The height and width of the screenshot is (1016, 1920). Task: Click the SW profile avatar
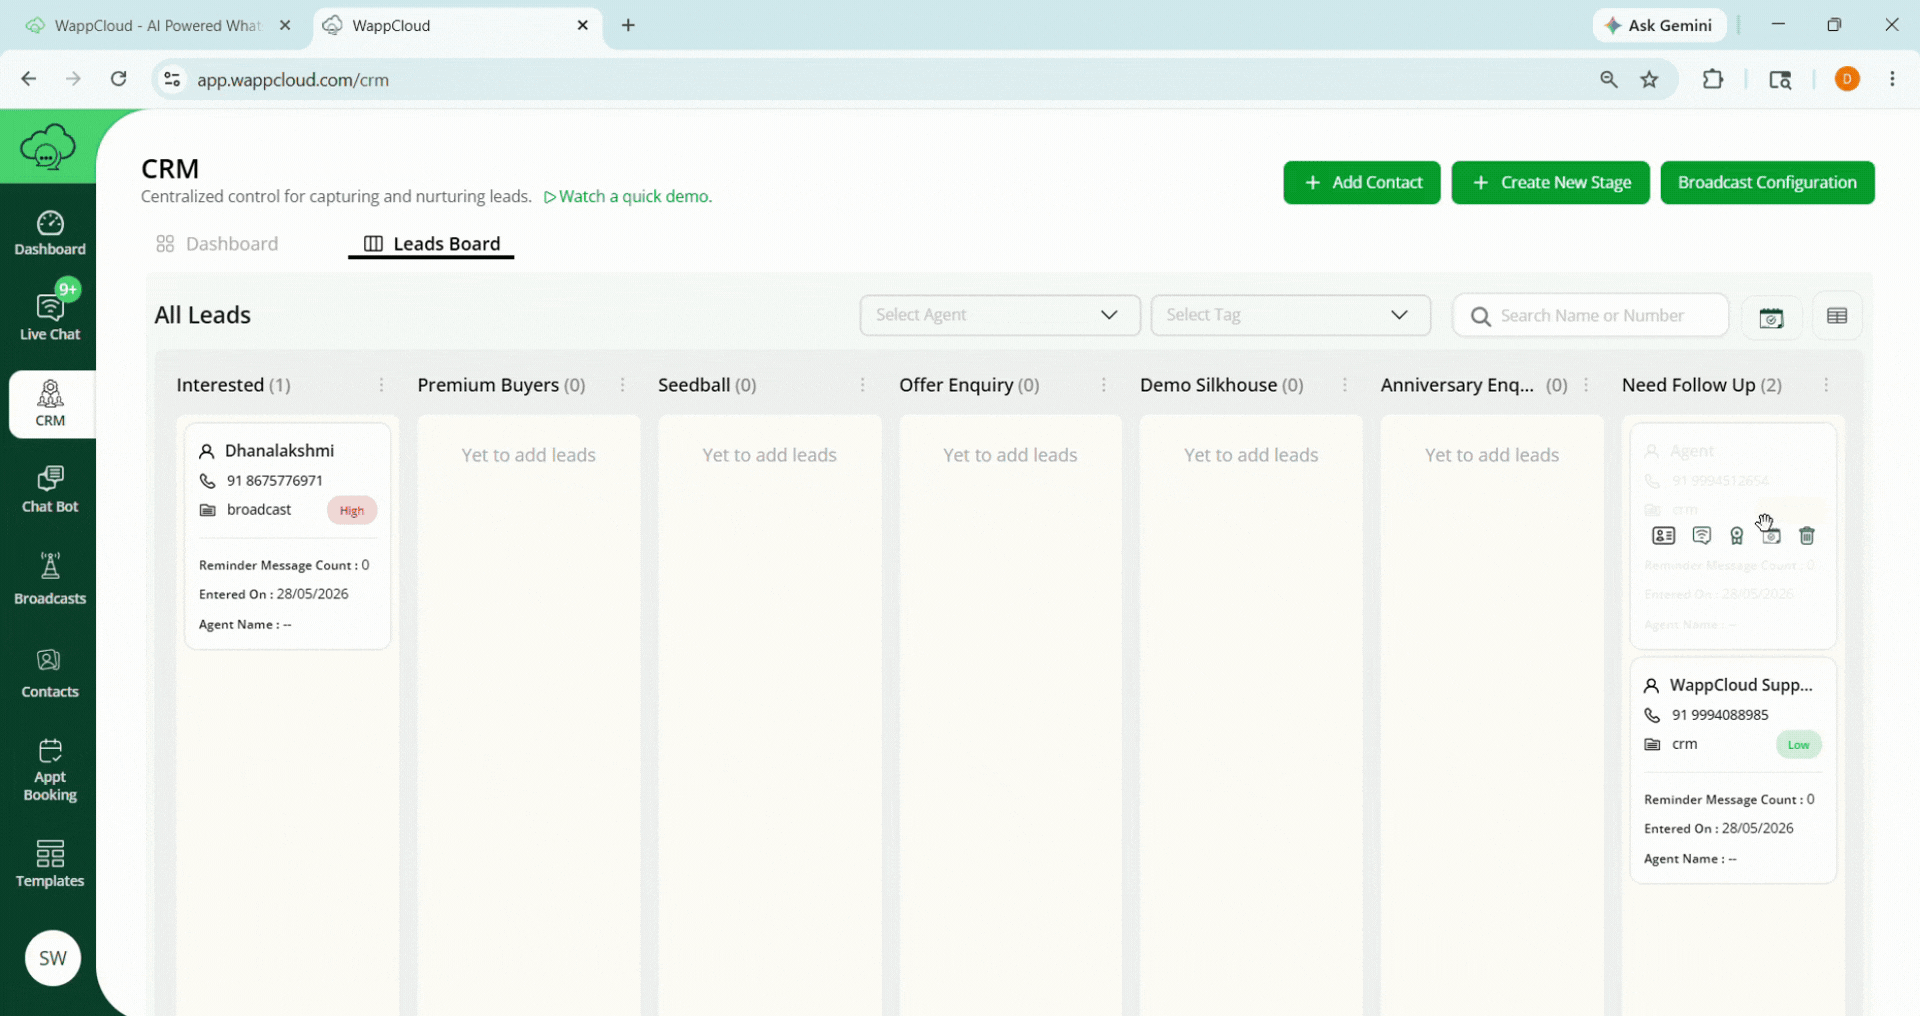point(53,958)
